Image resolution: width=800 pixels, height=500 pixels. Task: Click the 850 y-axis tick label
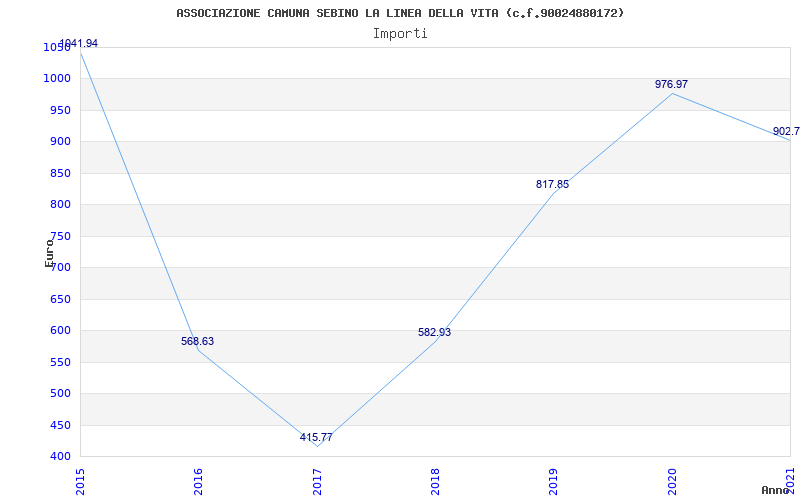[x=60, y=173]
